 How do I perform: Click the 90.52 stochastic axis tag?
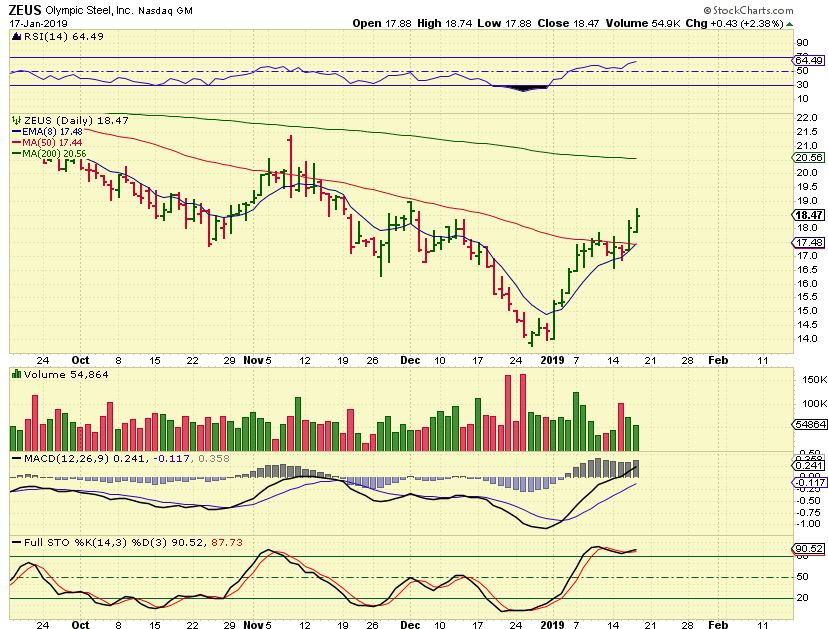pos(808,549)
